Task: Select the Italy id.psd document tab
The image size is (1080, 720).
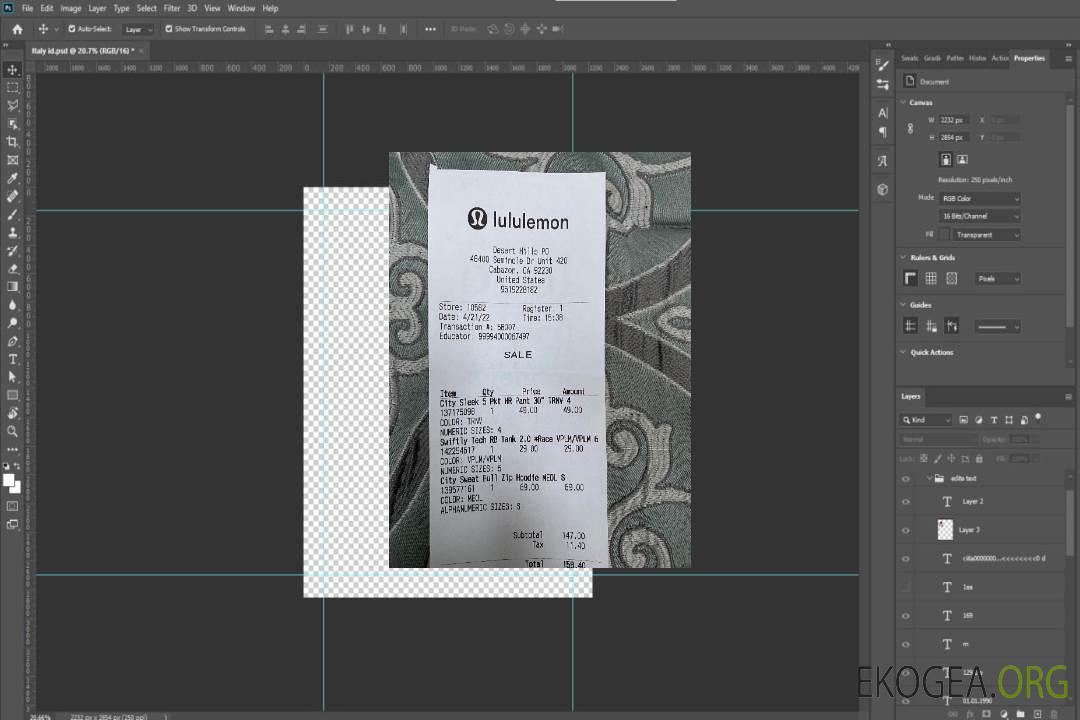Action: point(82,50)
